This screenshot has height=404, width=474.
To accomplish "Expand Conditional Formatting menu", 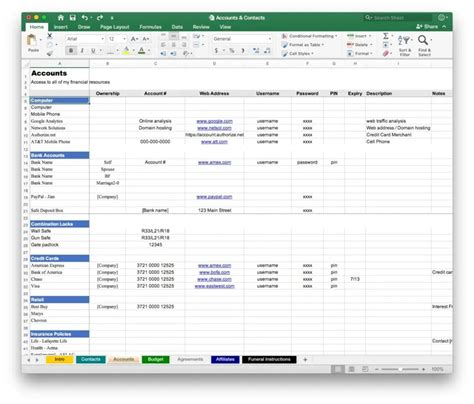I will (309, 36).
